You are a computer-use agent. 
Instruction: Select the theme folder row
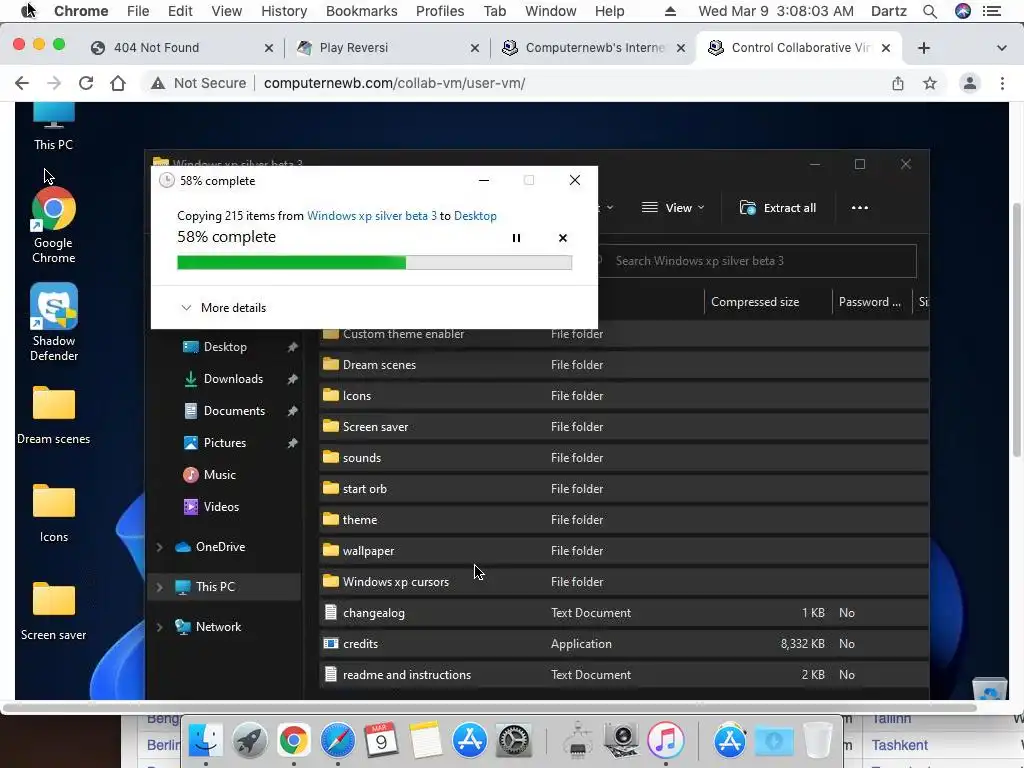[624, 520]
